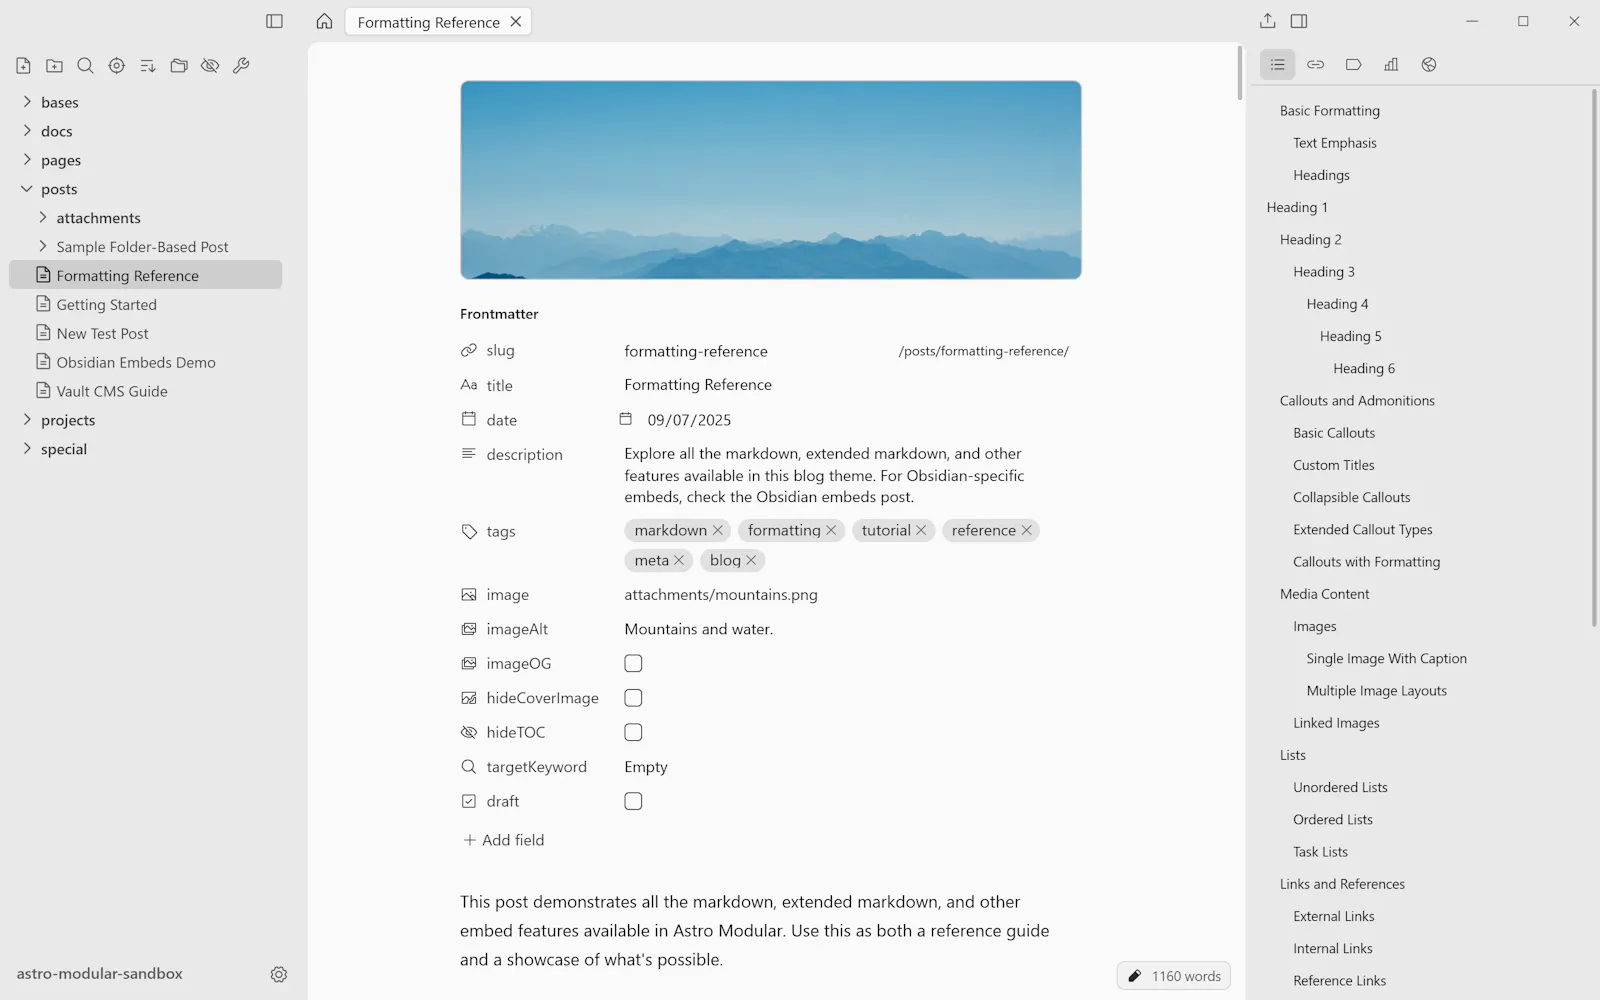Click the circular aperture icon in the right sidebar
1600x1000 pixels.
tap(1429, 65)
